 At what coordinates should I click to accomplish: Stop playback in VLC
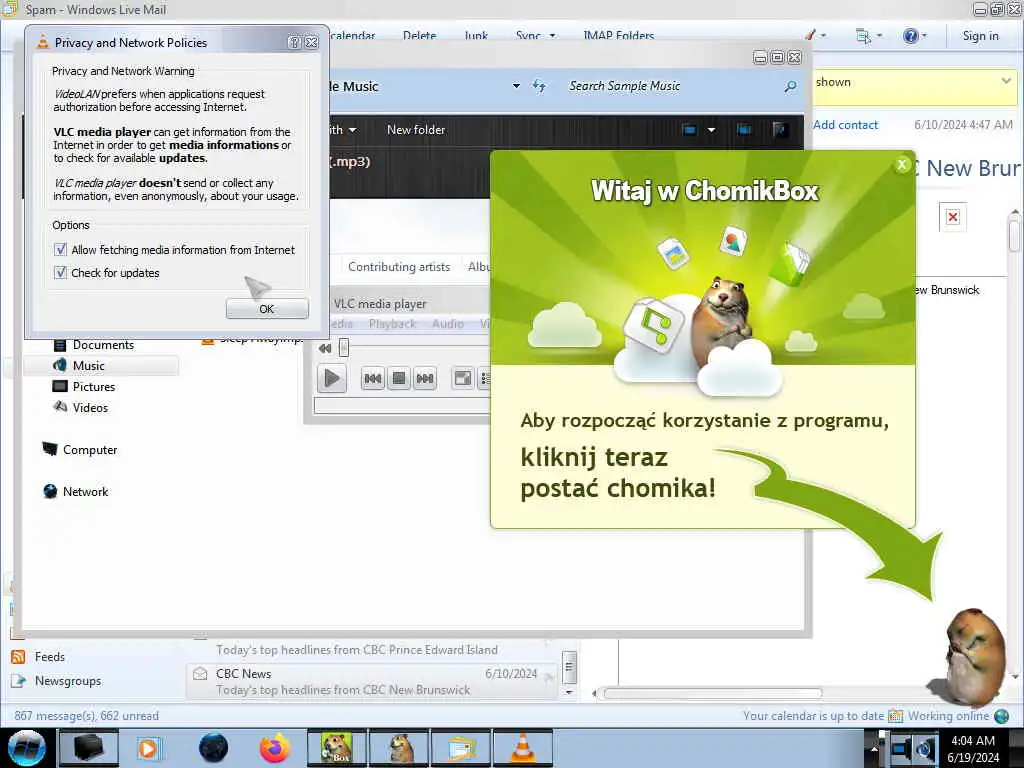[399, 378]
